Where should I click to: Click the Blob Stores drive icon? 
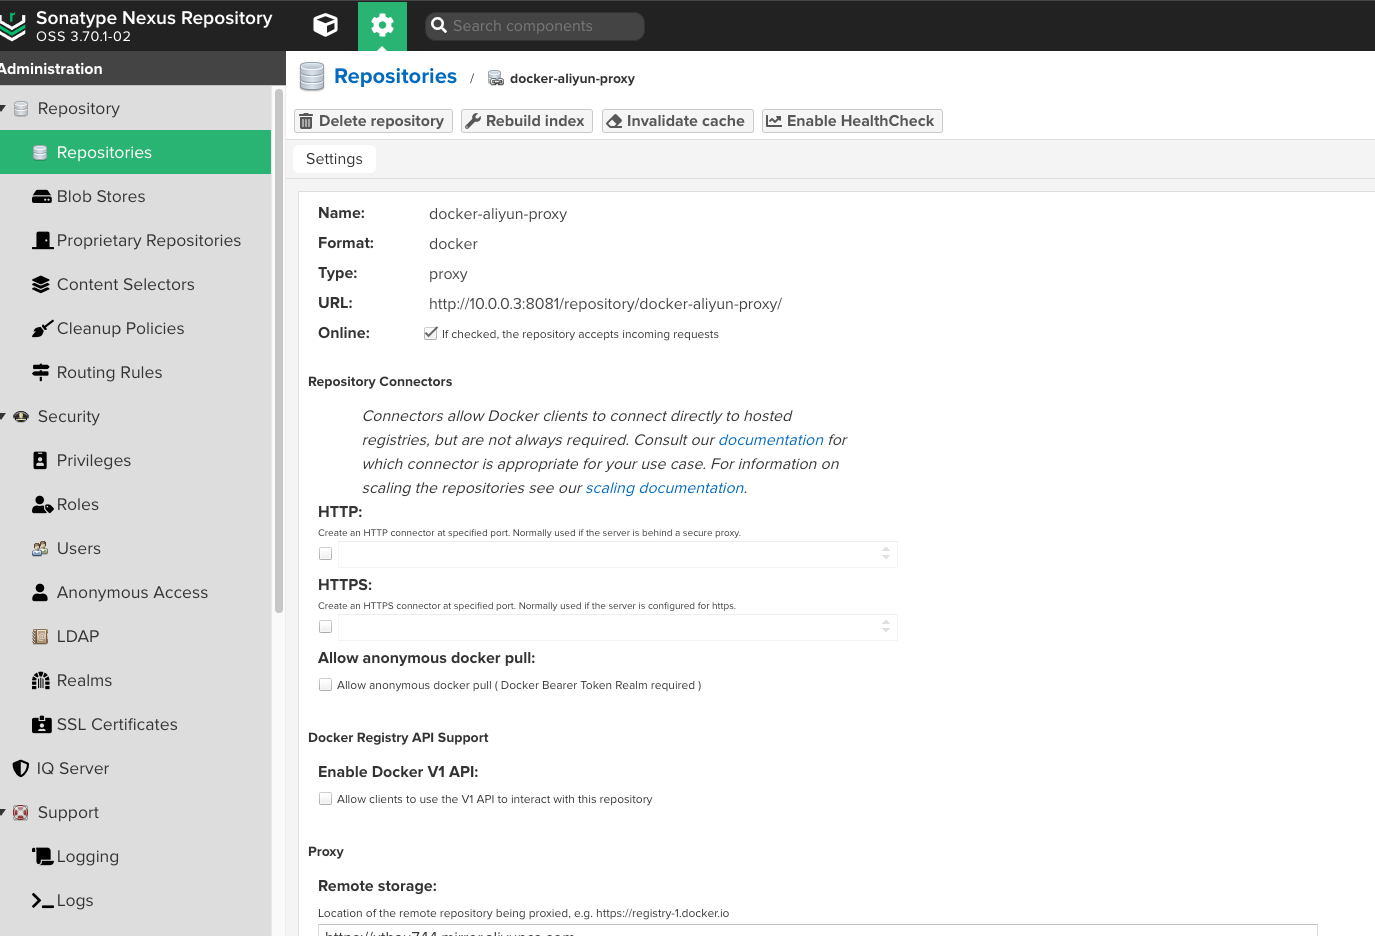(x=41, y=197)
